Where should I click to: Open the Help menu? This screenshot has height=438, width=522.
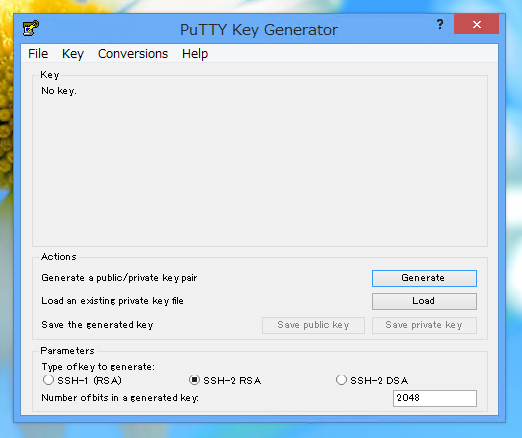195,54
